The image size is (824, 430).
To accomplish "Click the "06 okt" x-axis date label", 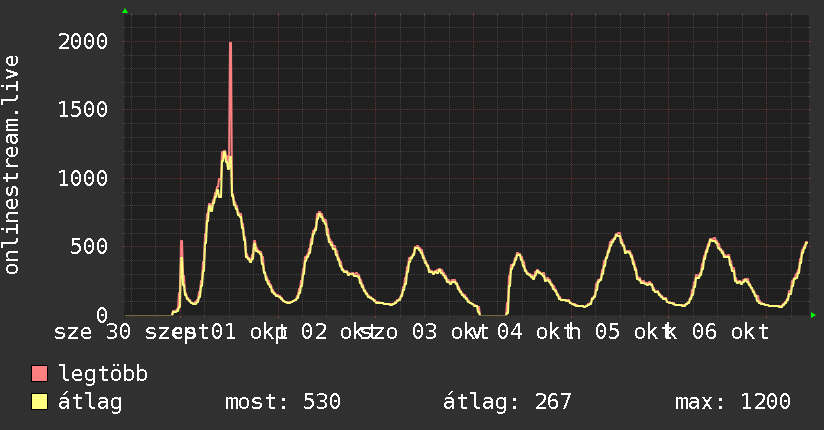I will [730, 332].
